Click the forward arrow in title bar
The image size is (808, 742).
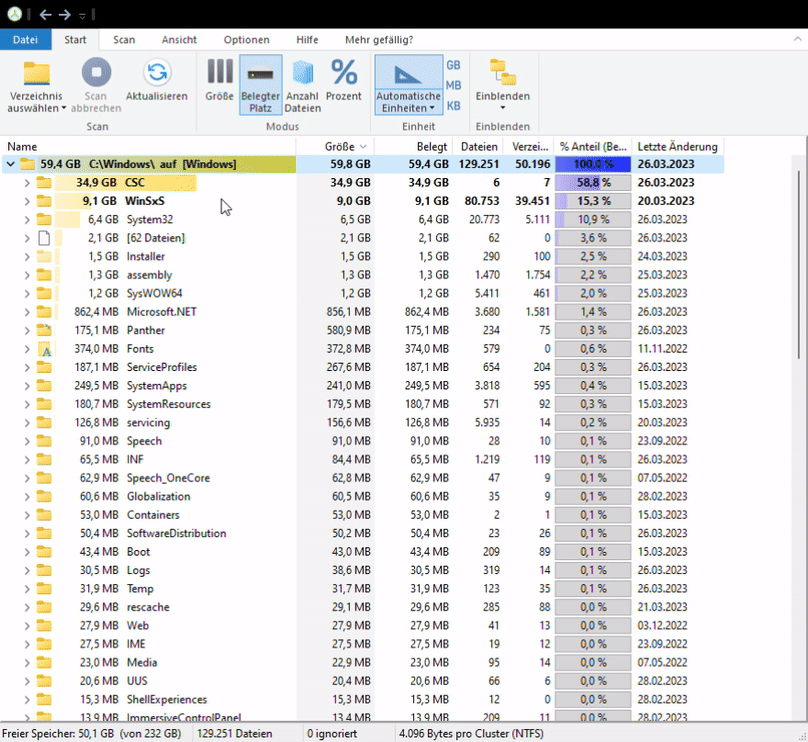pyautogui.click(x=64, y=14)
